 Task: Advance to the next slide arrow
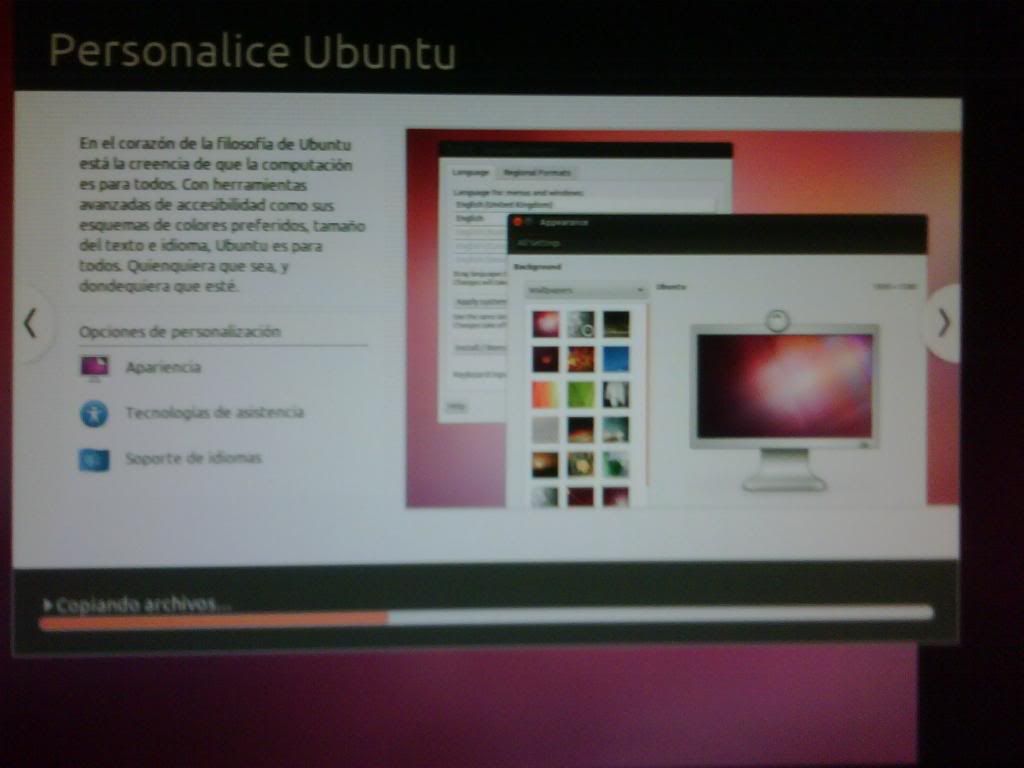point(944,323)
